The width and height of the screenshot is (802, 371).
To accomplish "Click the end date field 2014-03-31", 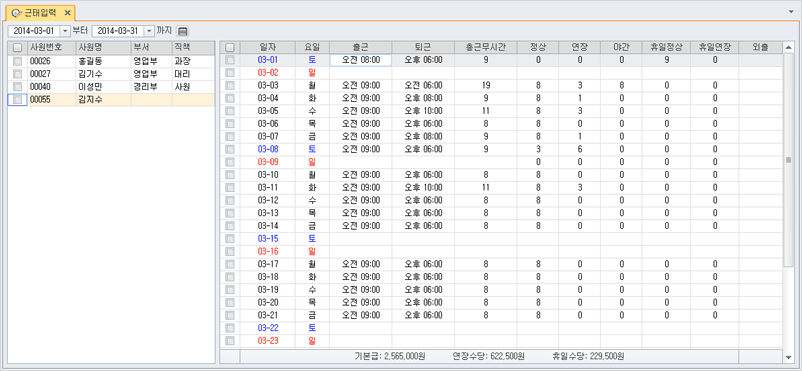I will coord(118,31).
